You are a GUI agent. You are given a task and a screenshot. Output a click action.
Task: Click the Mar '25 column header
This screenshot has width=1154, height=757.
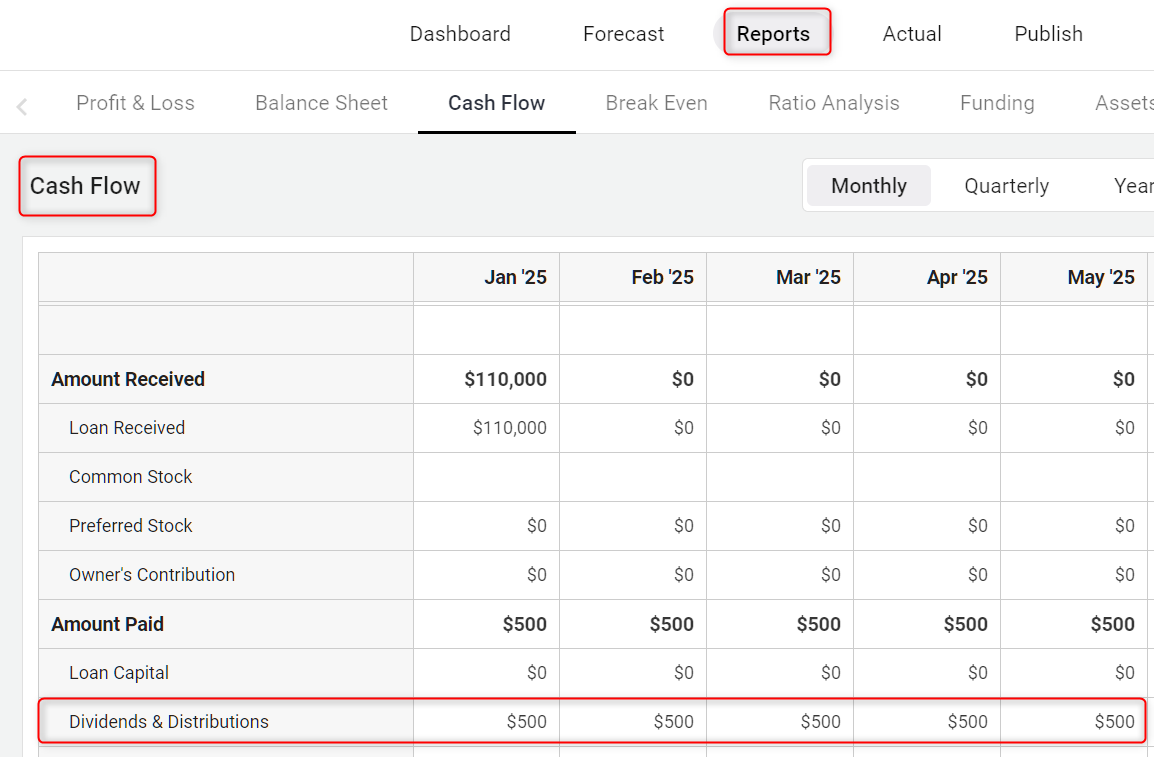point(780,277)
